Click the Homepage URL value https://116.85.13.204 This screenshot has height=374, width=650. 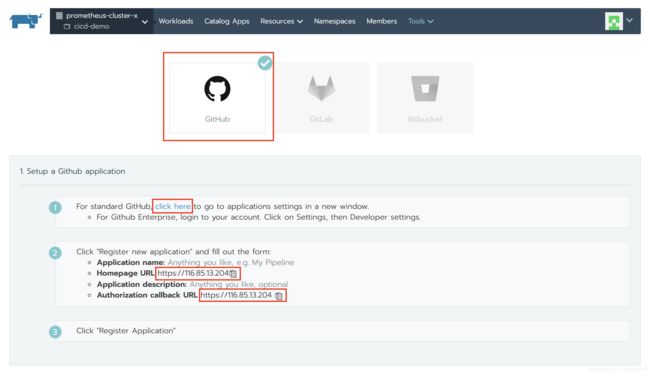click(193, 273)
